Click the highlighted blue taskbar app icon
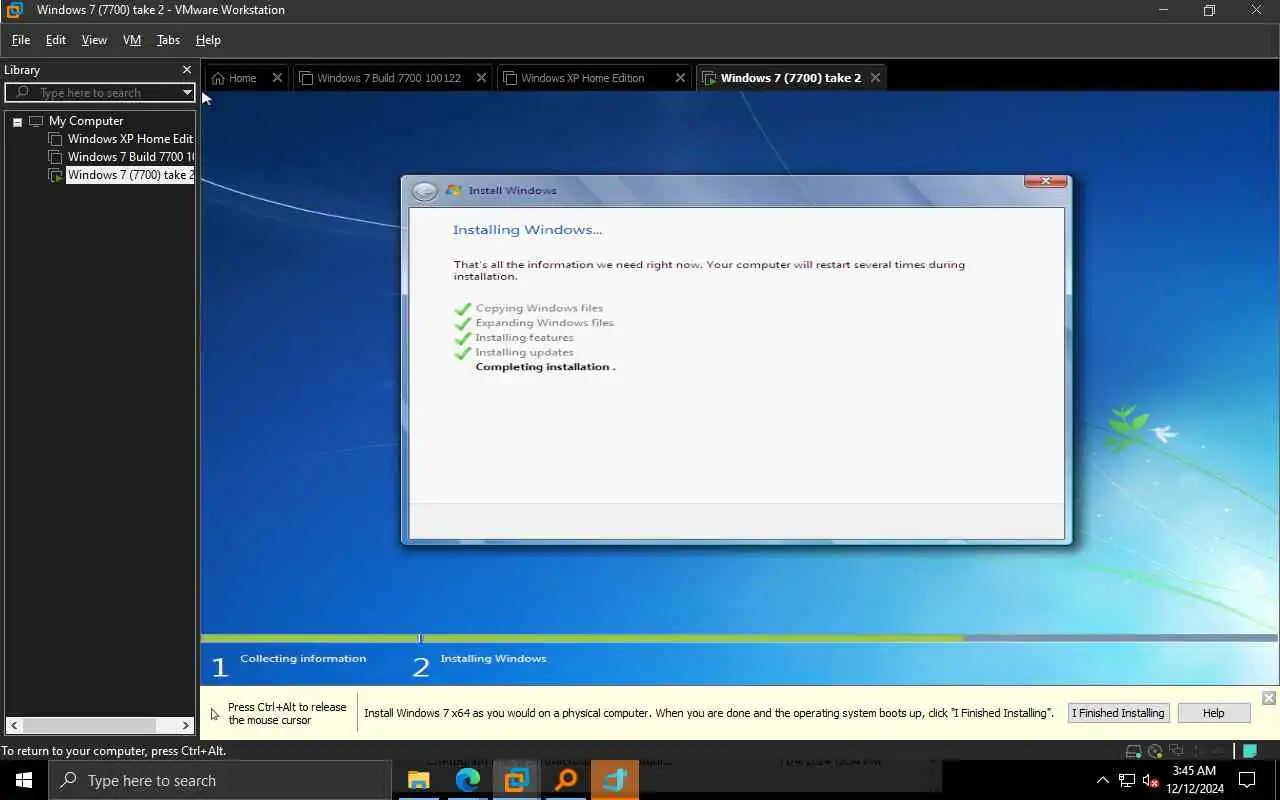 [614, 780]
